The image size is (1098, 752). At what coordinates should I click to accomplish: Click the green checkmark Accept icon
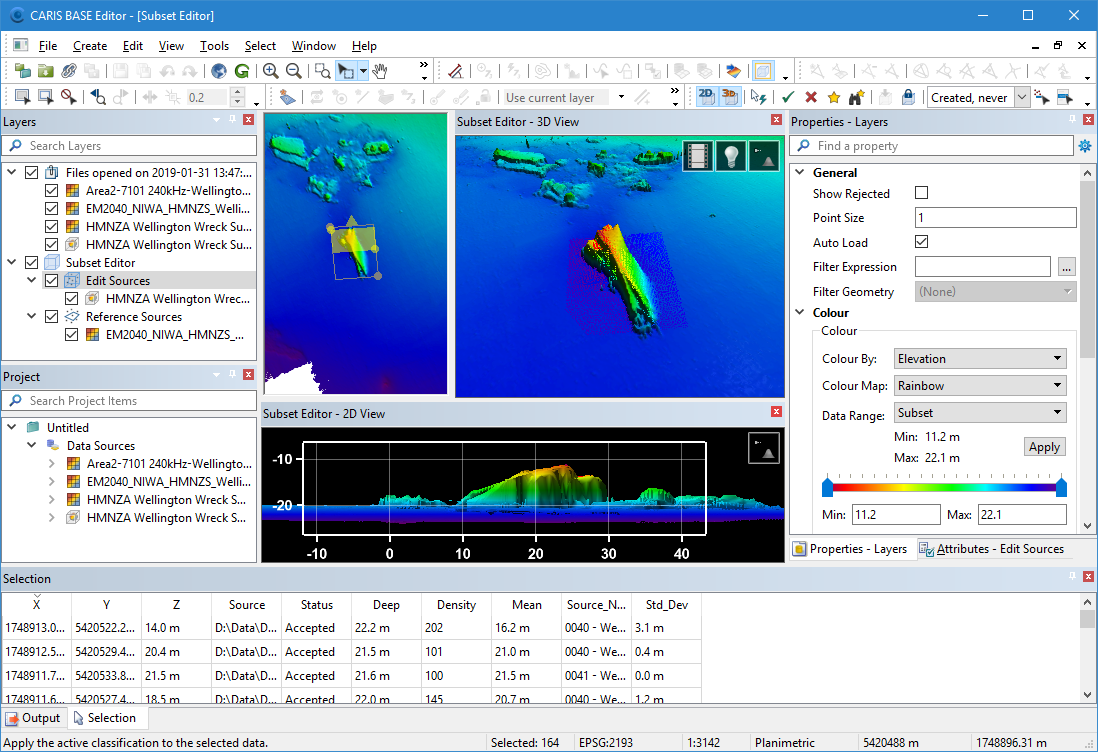tap(788, 97)
